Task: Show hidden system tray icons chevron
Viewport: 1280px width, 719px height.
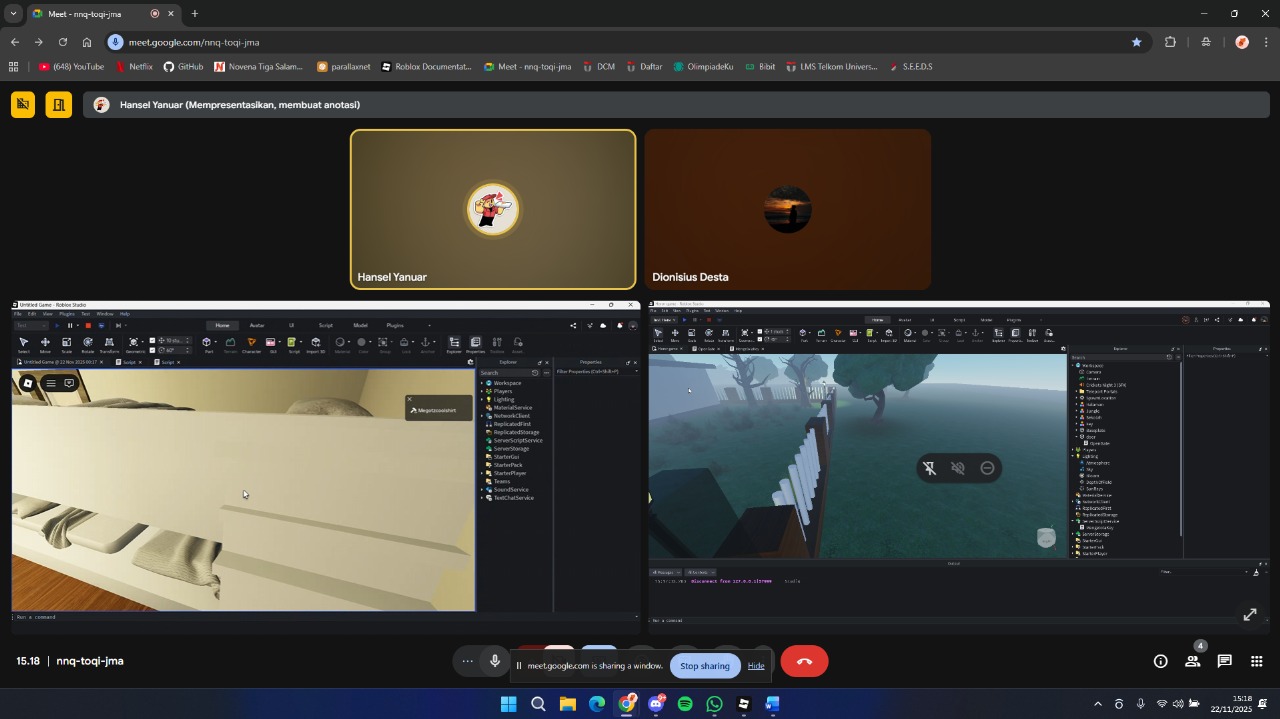Action: [1097, 704]
